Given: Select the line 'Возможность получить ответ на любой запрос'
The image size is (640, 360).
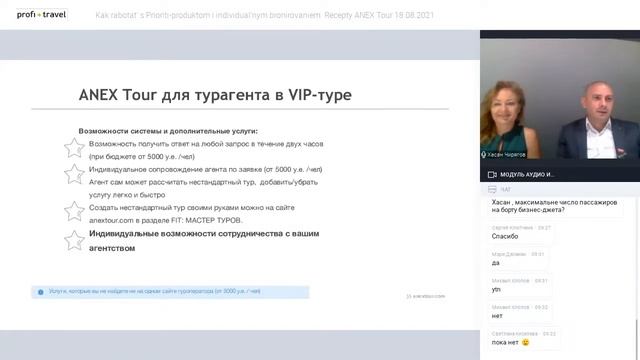Looking at the screenshot, I should pos(206,144).
